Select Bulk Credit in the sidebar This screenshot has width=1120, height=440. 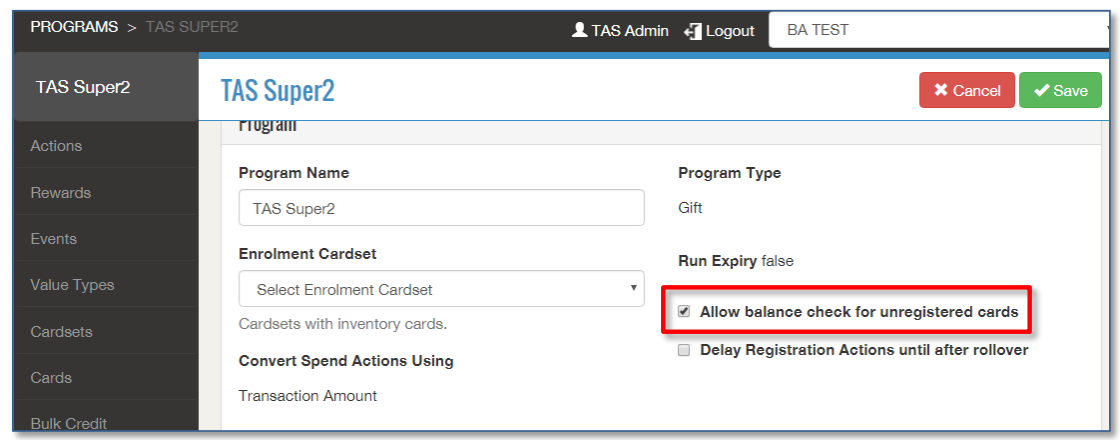point(69,424)
